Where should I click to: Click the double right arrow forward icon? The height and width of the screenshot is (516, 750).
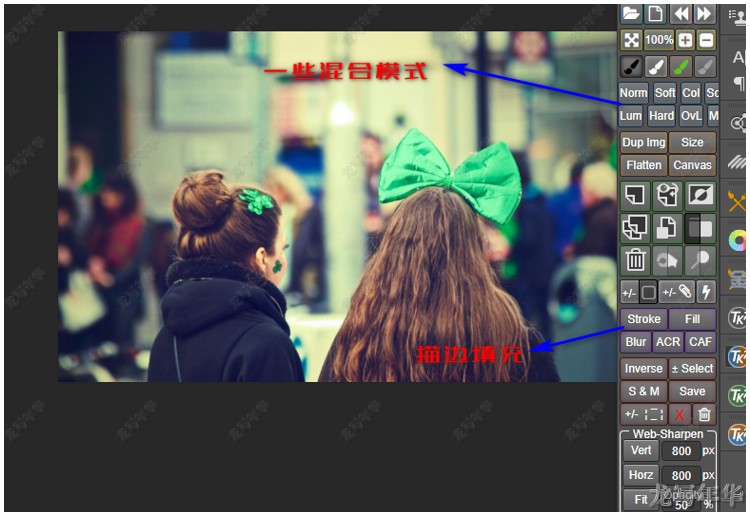tap(705, 13)
